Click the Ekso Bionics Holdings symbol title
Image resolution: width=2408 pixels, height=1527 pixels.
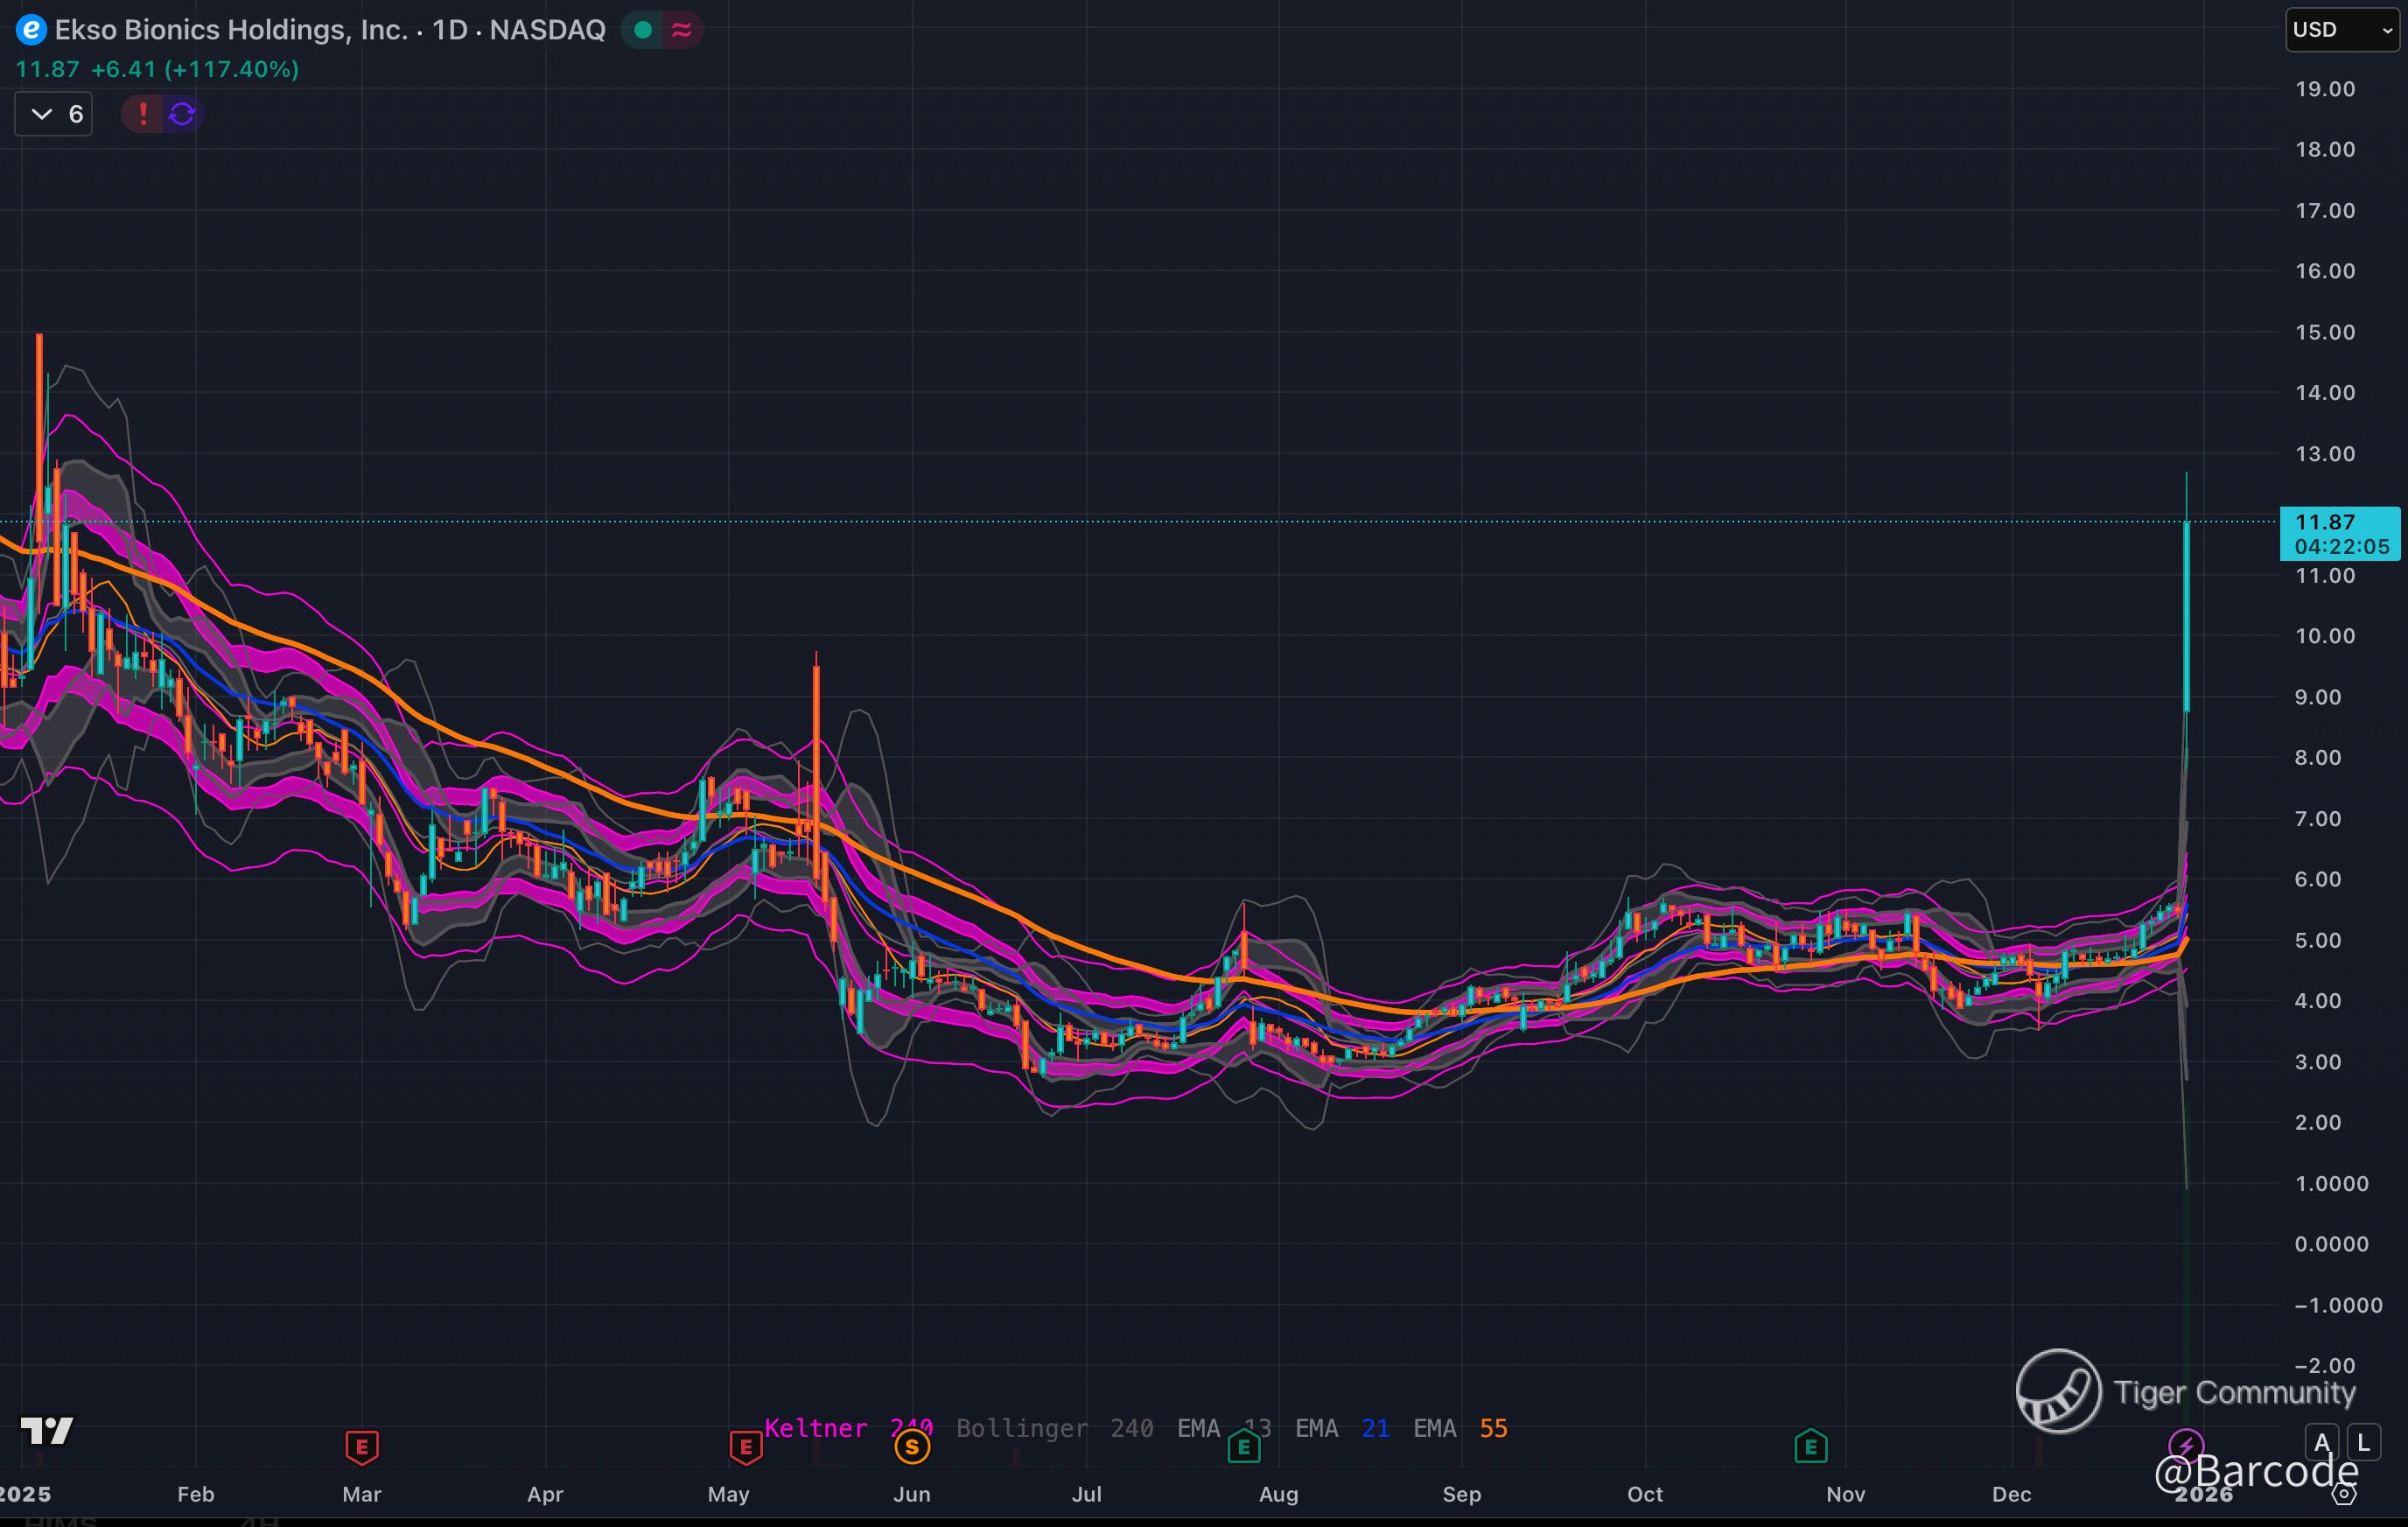tap(230, 30)
